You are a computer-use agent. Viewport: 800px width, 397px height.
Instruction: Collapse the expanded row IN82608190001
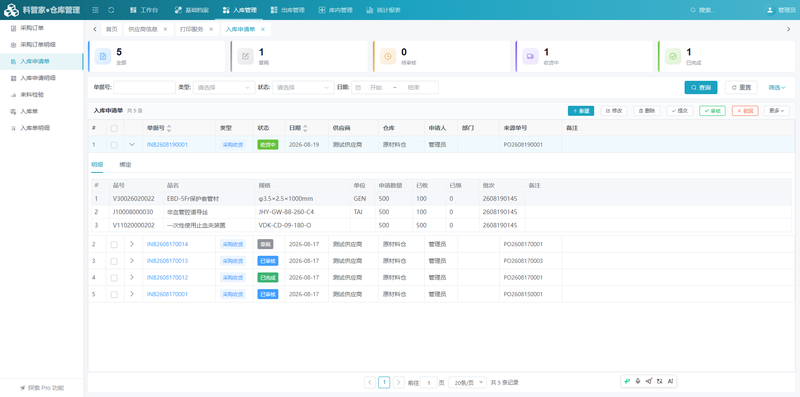(132, 145)
